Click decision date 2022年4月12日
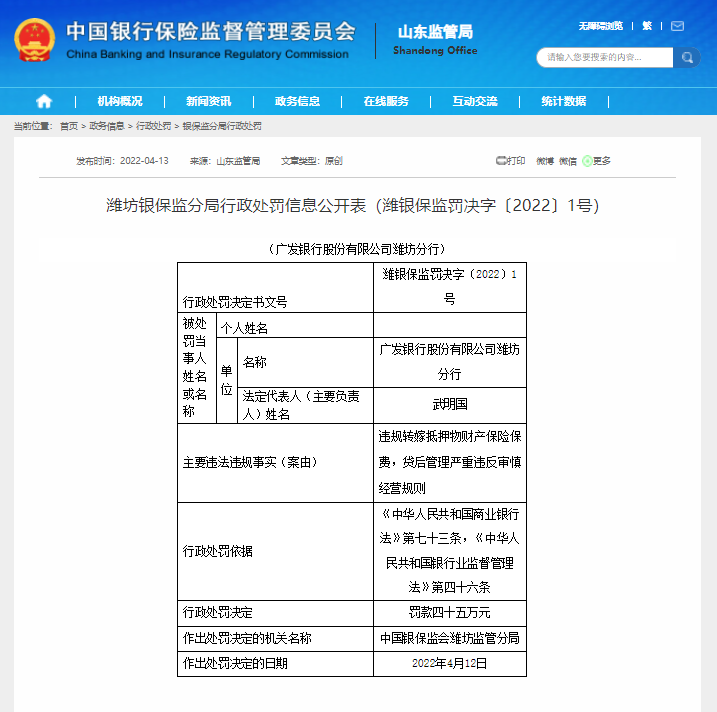 tap(450, 664)
